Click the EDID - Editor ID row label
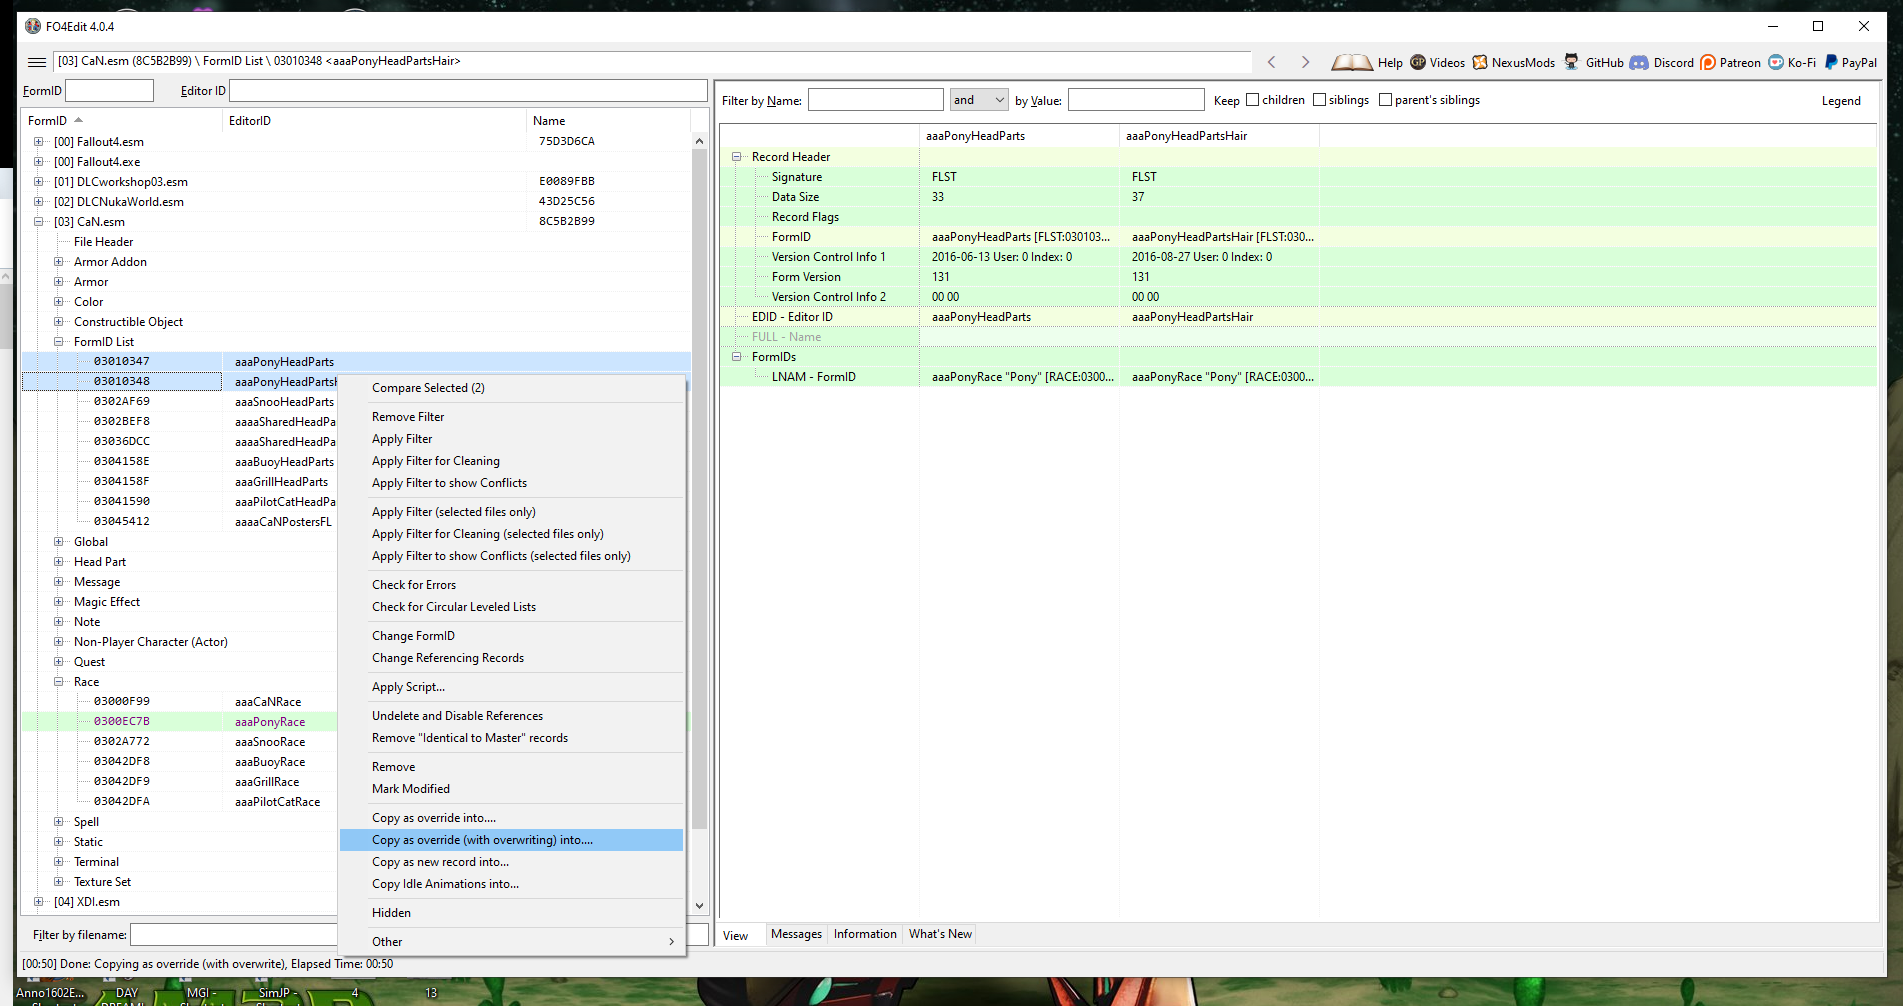1903x1006 pixels. coord(792,317)
